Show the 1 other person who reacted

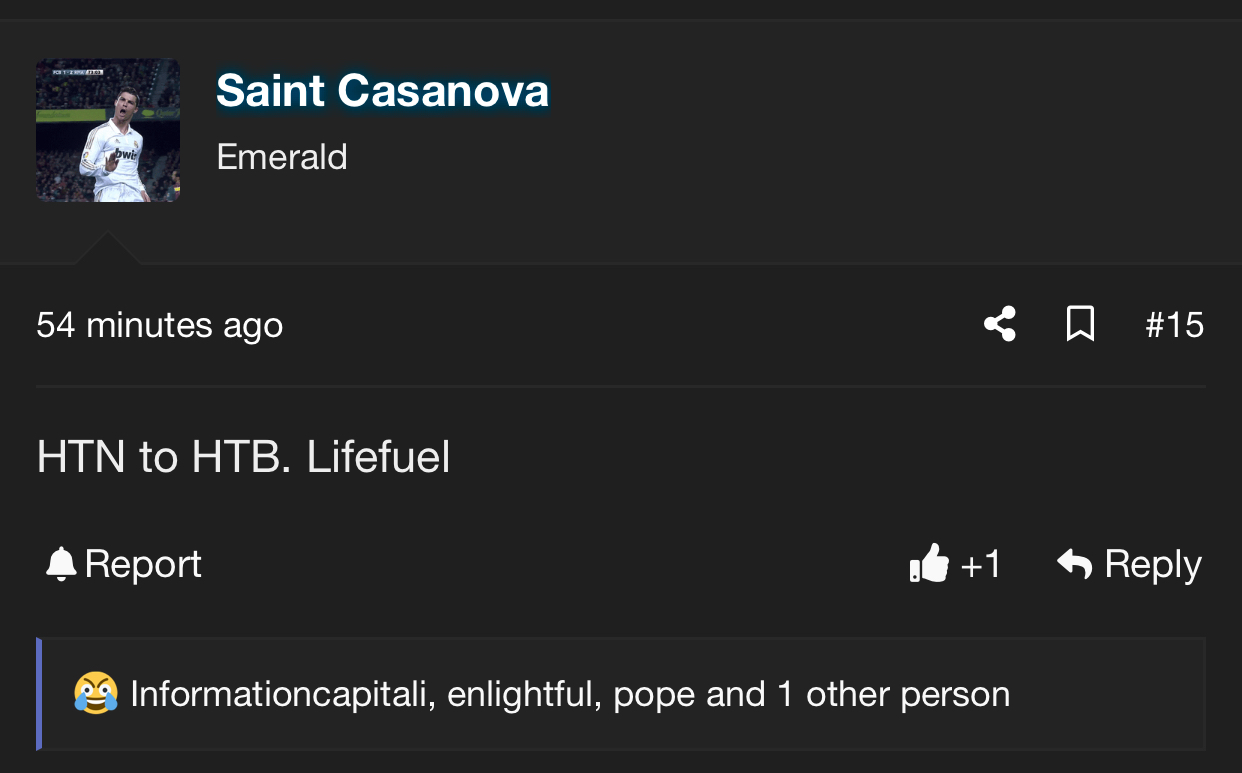pyautogui.click(x=893, y=694)
